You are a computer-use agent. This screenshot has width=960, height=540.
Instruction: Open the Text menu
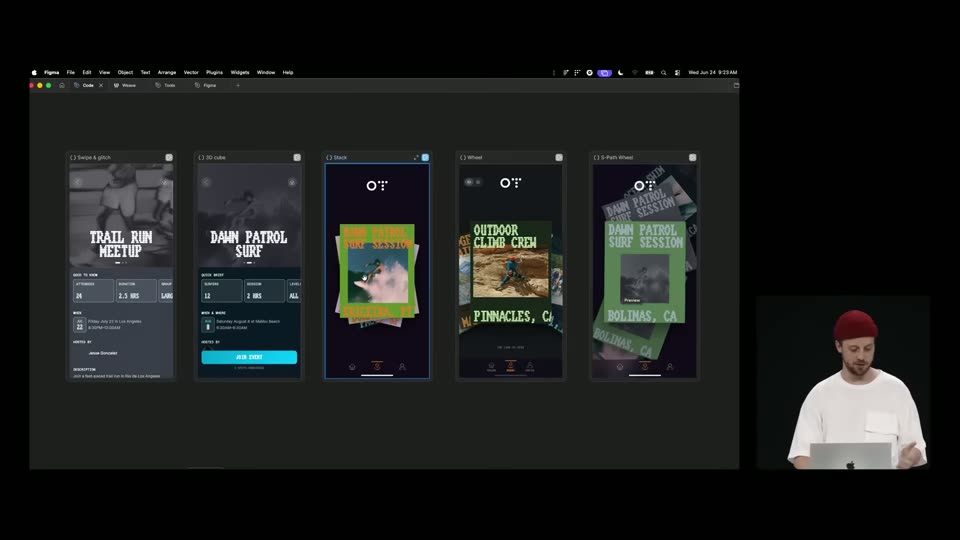pos(145,72)
